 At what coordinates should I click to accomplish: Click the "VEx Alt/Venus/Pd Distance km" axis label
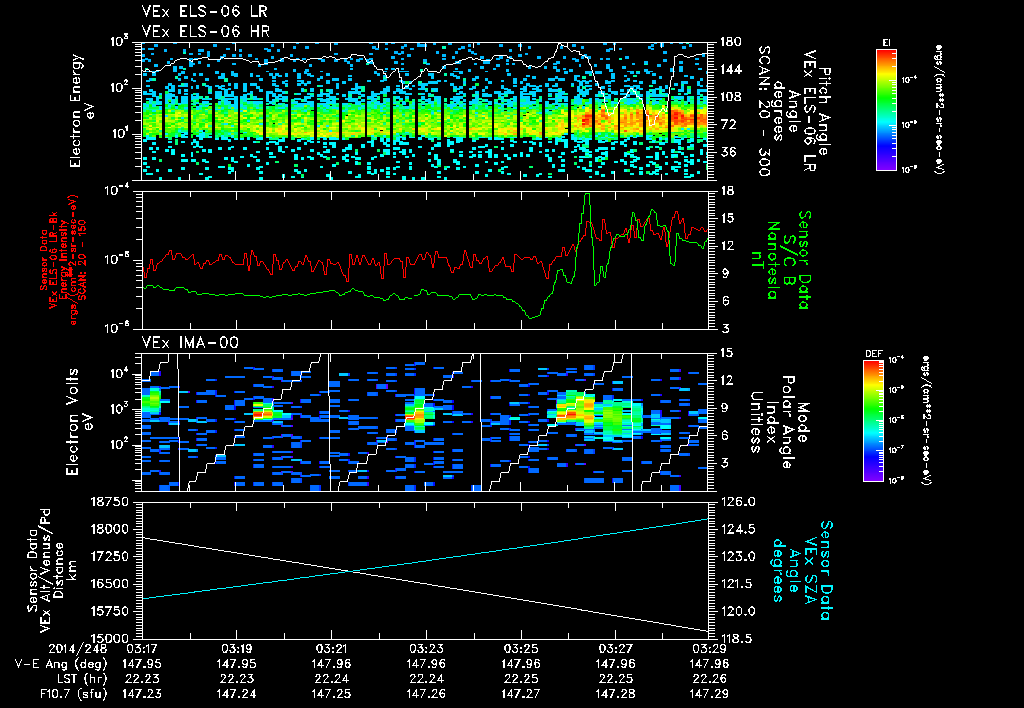[56, 570]
